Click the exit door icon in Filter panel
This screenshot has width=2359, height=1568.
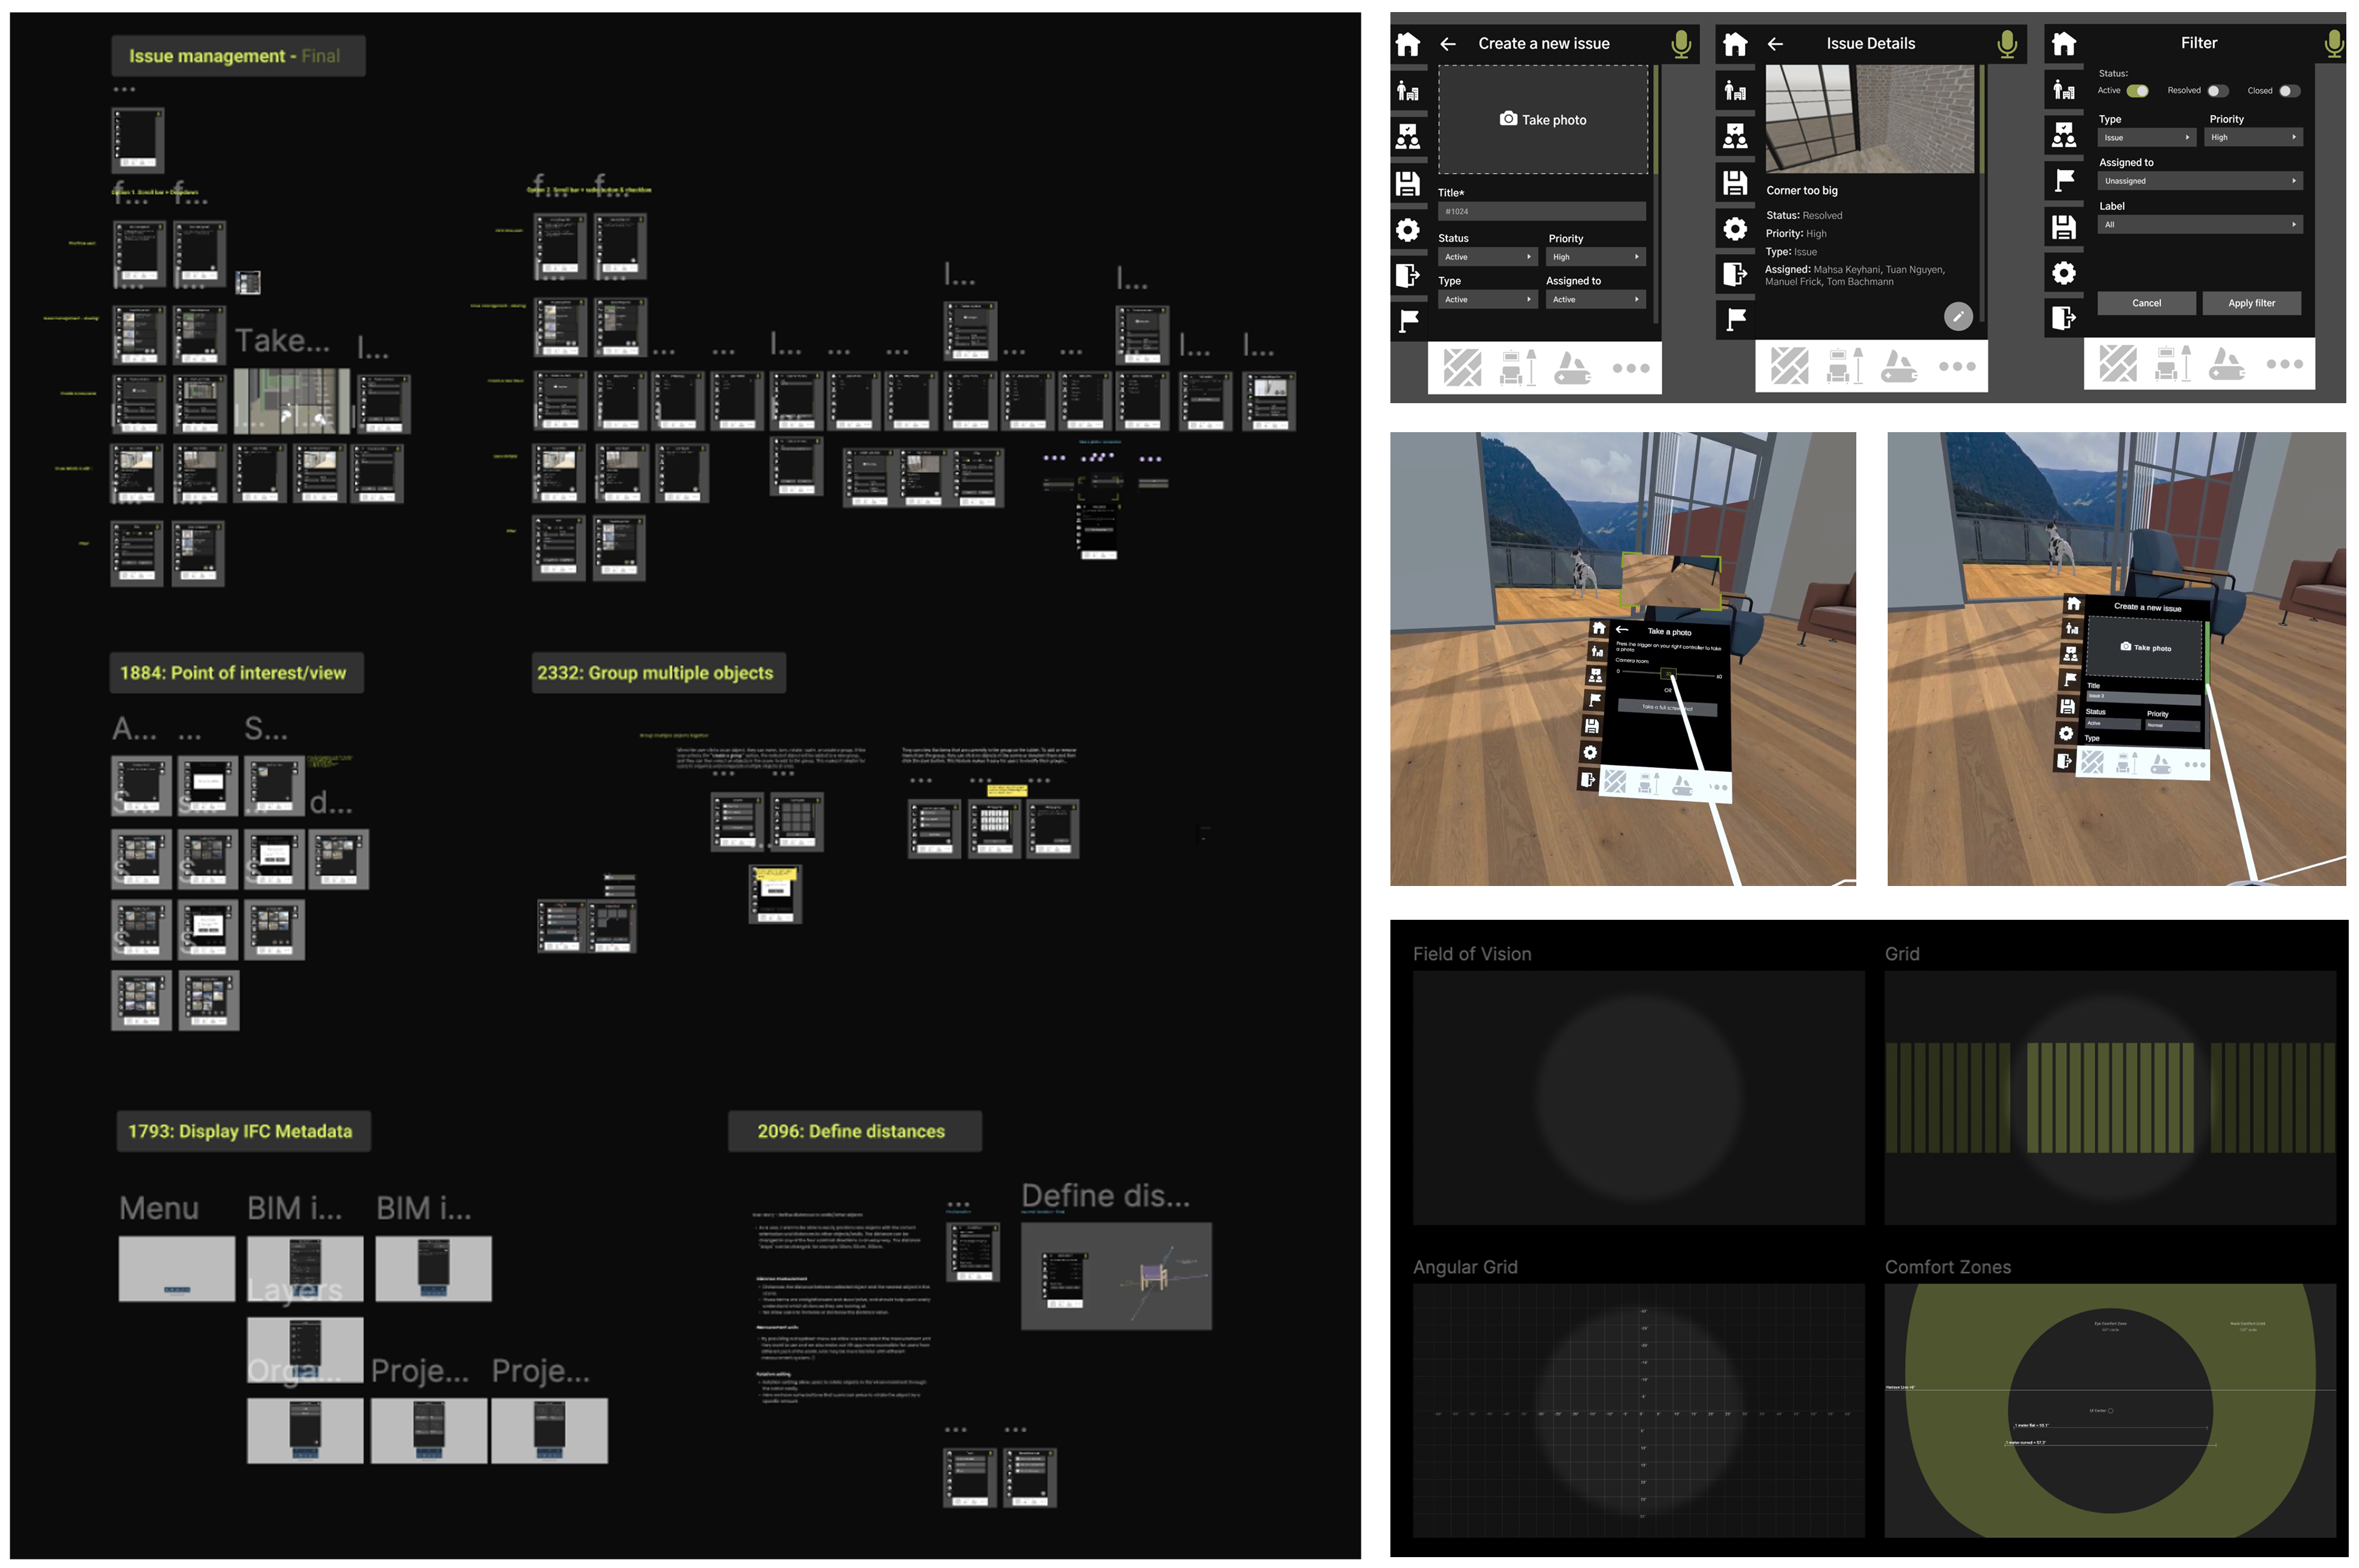(2064, 318)
